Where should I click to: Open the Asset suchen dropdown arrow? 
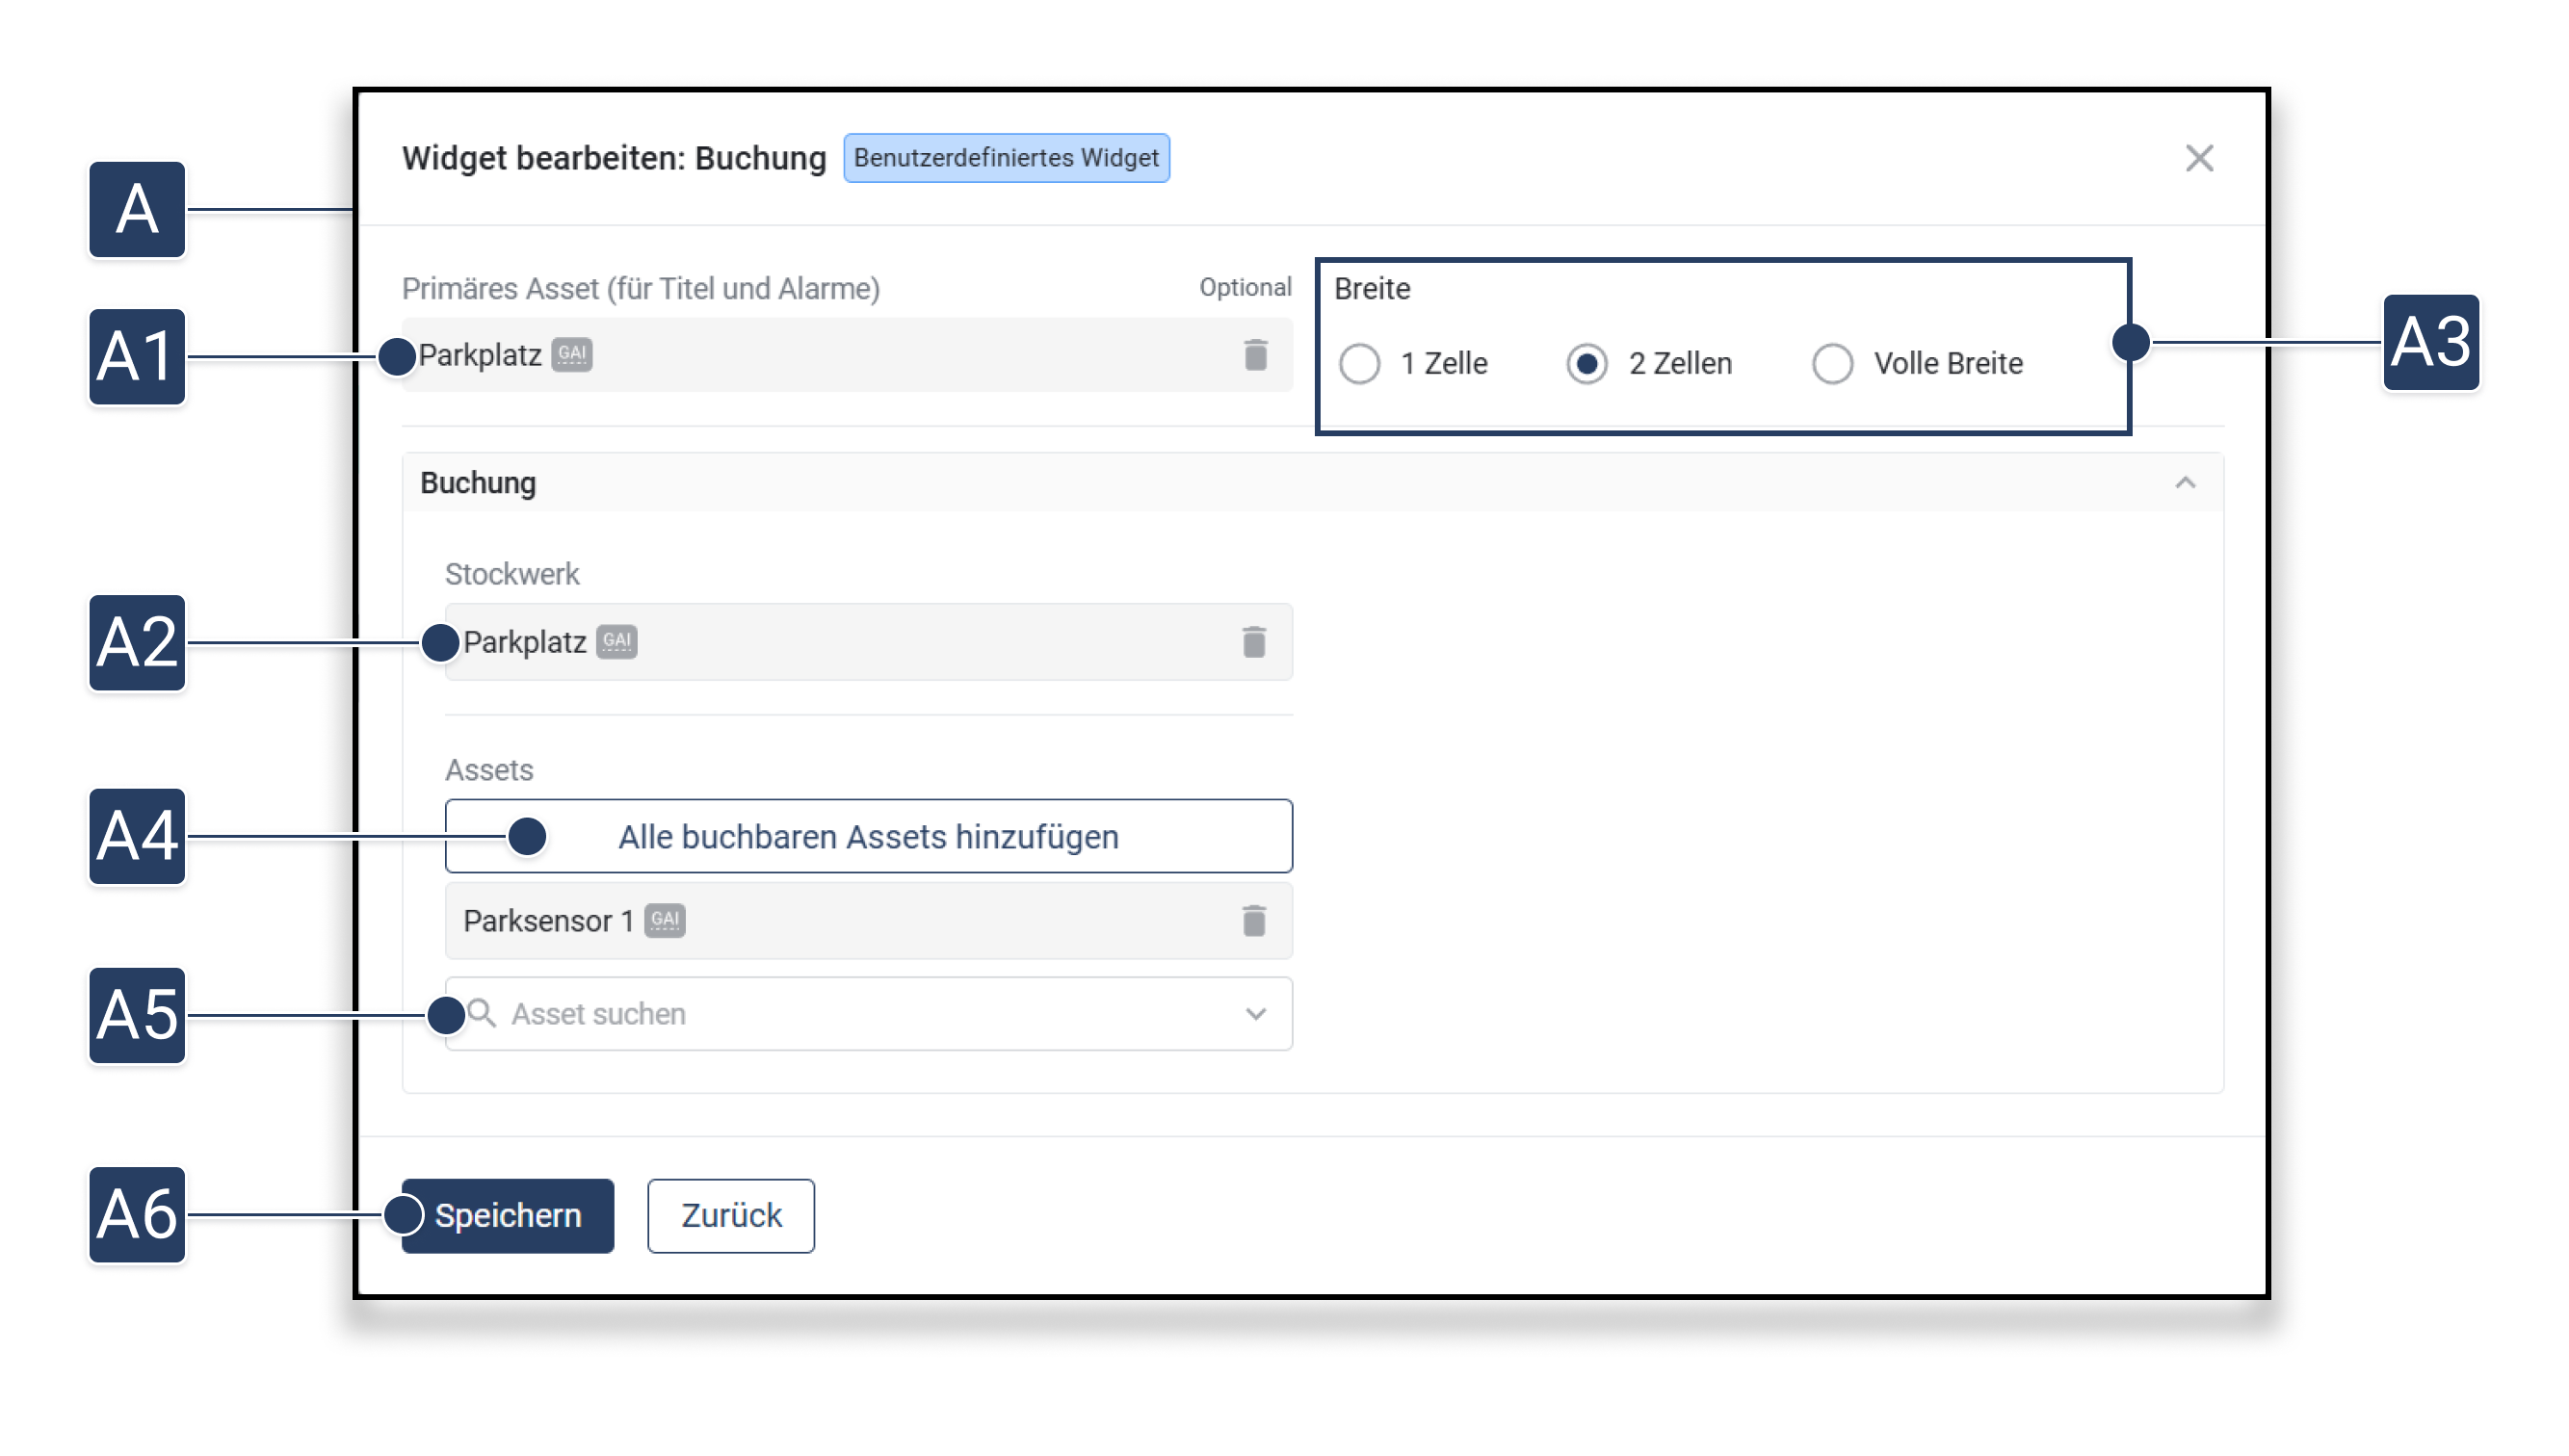click(x=1256, y=1014)
